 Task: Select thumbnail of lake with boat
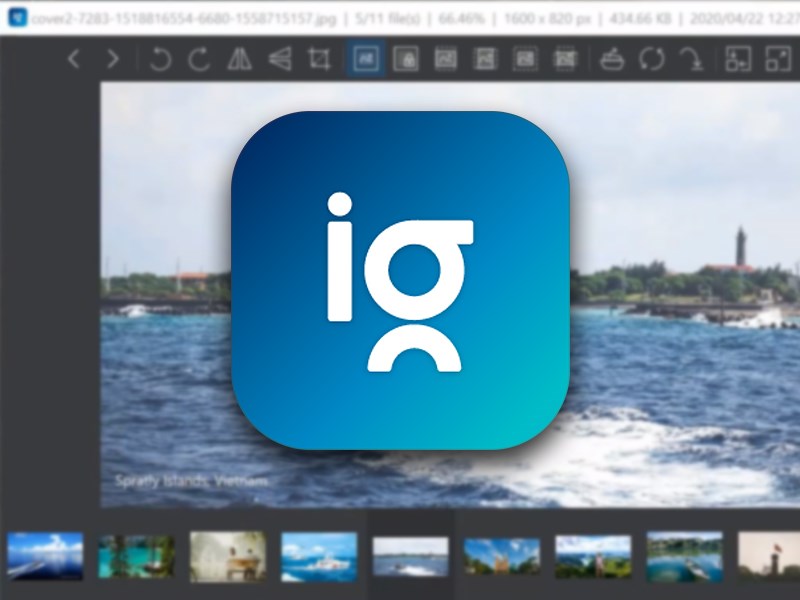pyautogui.click(x=684, y=557)
